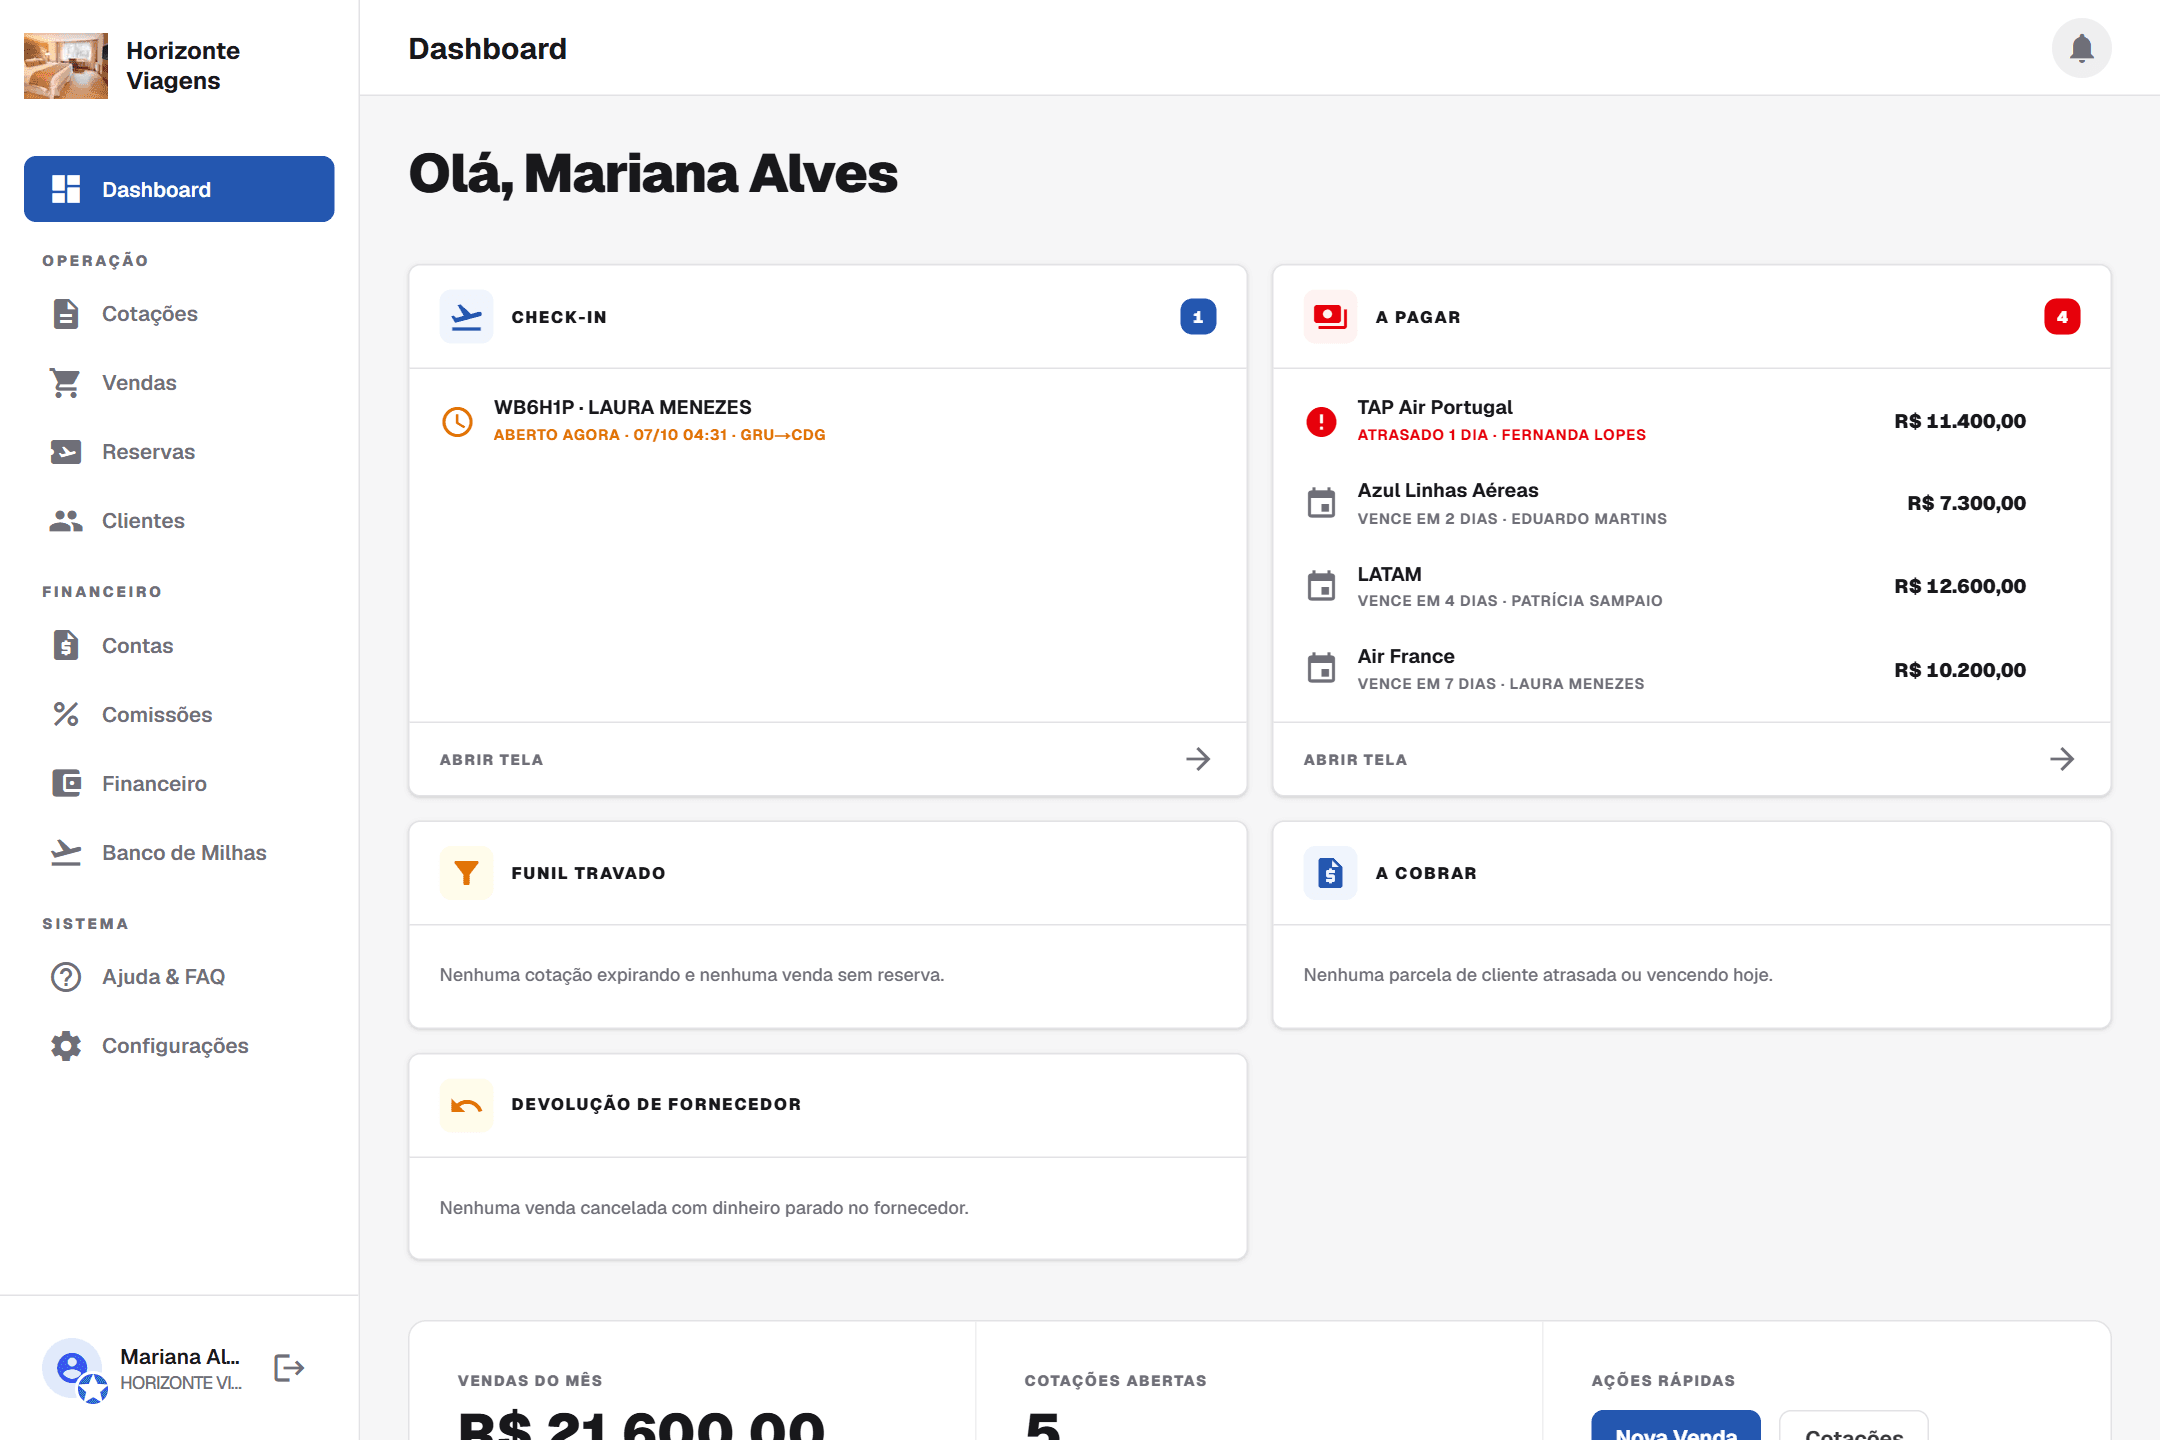Click 'VENCE EM 2 DIAS · EDUARDO MARTINS' text

point(1512,519)
